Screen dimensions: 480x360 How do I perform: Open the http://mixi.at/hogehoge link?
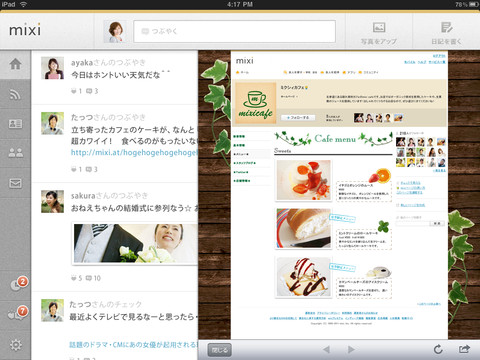pyautogui.click(x=134, y=152)
